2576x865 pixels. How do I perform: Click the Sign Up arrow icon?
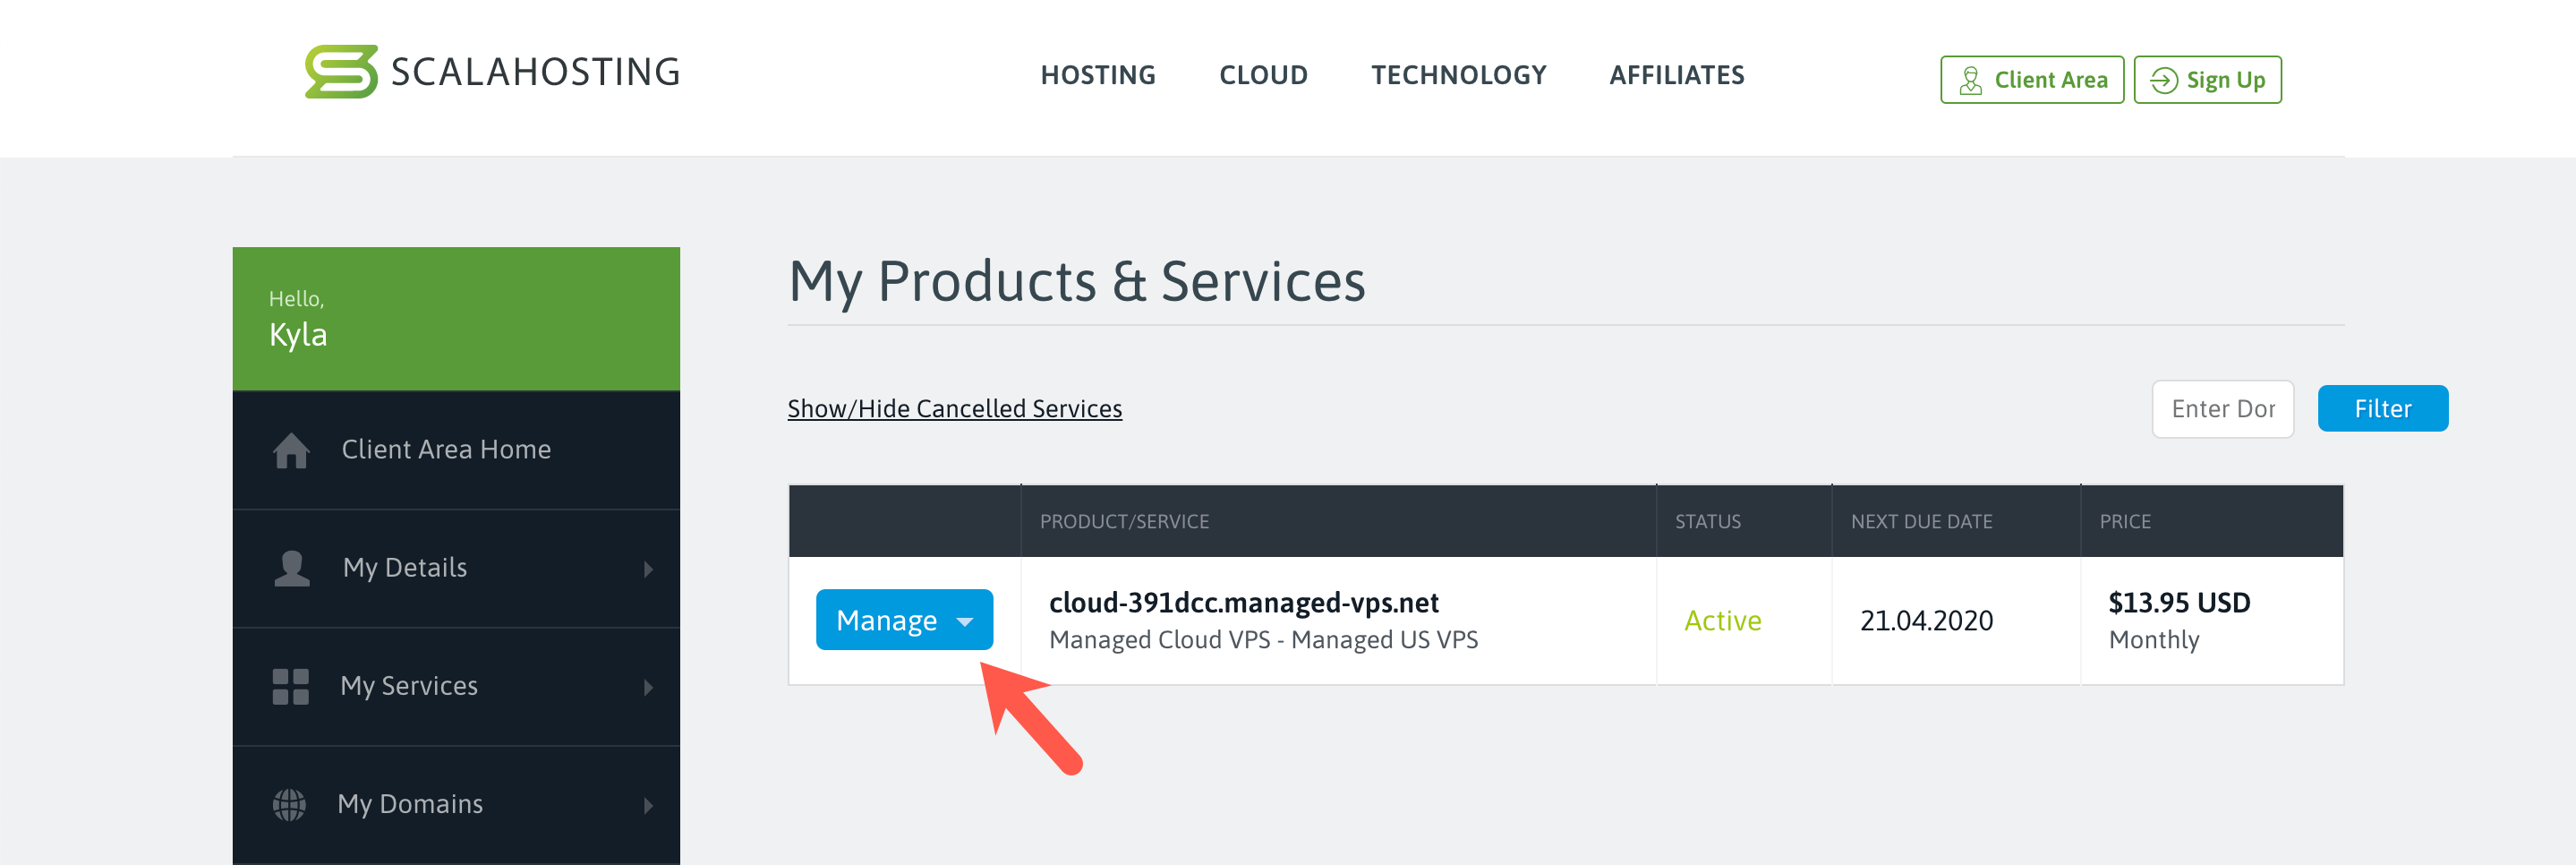coord(2163,80)
